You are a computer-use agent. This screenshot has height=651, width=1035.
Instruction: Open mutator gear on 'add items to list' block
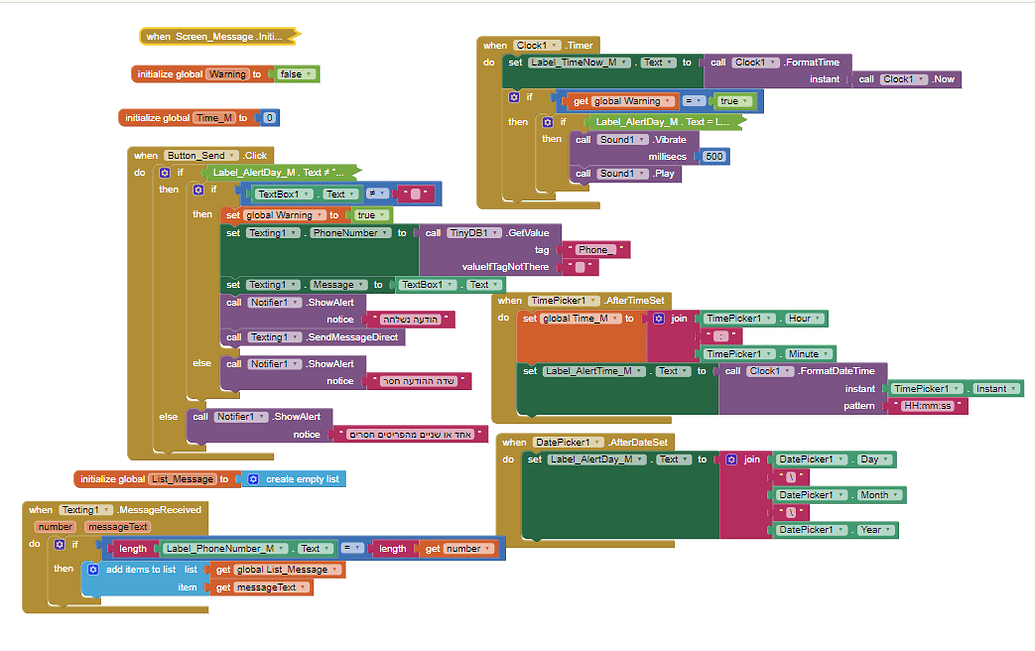pyautogui.click(x=95, y=570)
